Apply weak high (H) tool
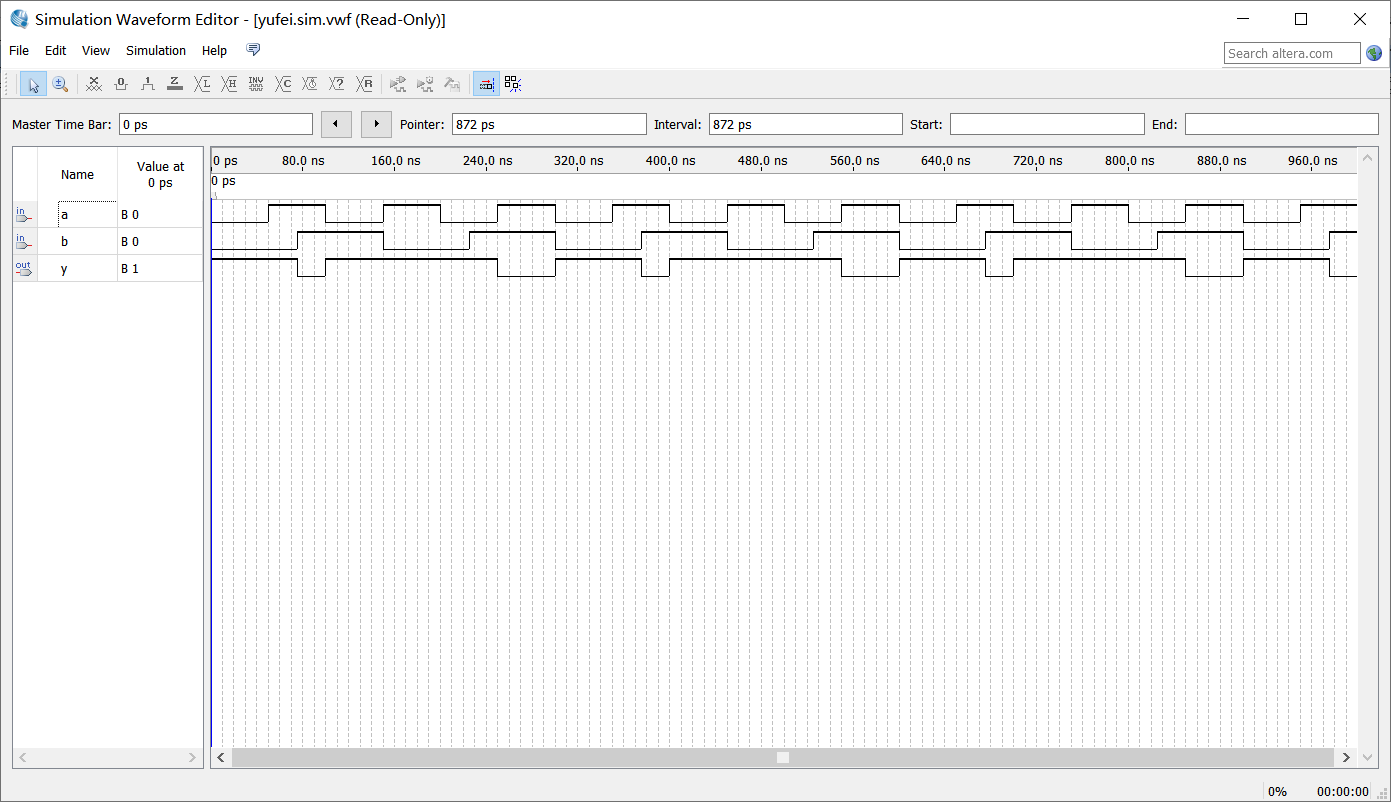Screen dimensions: 1391x802 [x=229, y=84]
